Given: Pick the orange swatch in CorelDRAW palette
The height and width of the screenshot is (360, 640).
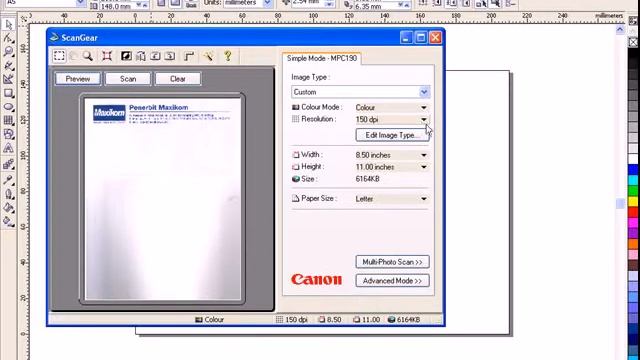Looking at the screenshot, I should 633,244.
